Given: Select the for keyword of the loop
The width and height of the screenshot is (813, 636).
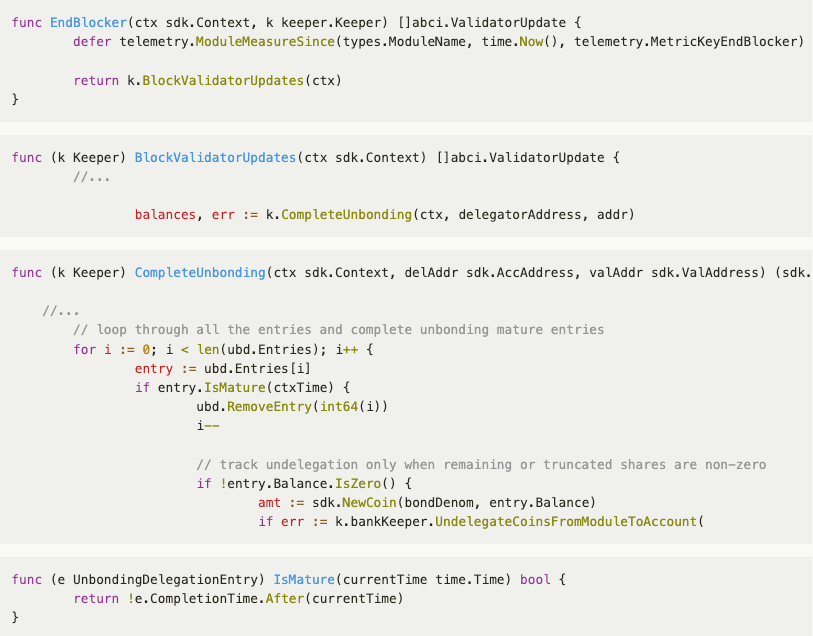Looking at the screenshot, I should pos(85,350).
